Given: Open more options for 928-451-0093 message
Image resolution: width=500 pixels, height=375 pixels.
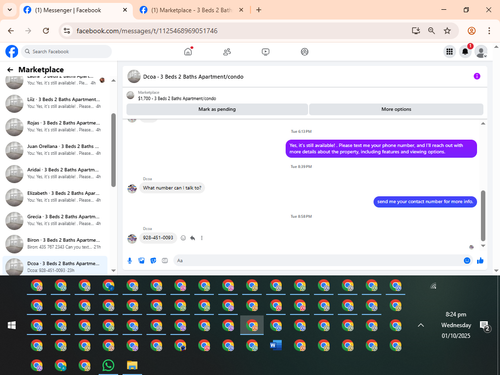Looking at the screenshot, I should 202,238.
